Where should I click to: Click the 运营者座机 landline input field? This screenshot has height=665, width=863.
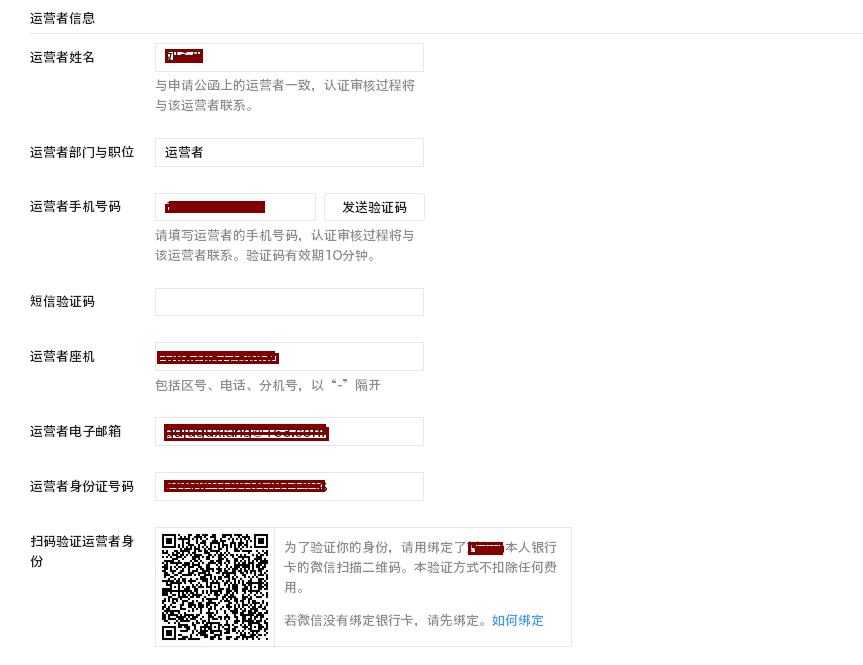(288, 356)
